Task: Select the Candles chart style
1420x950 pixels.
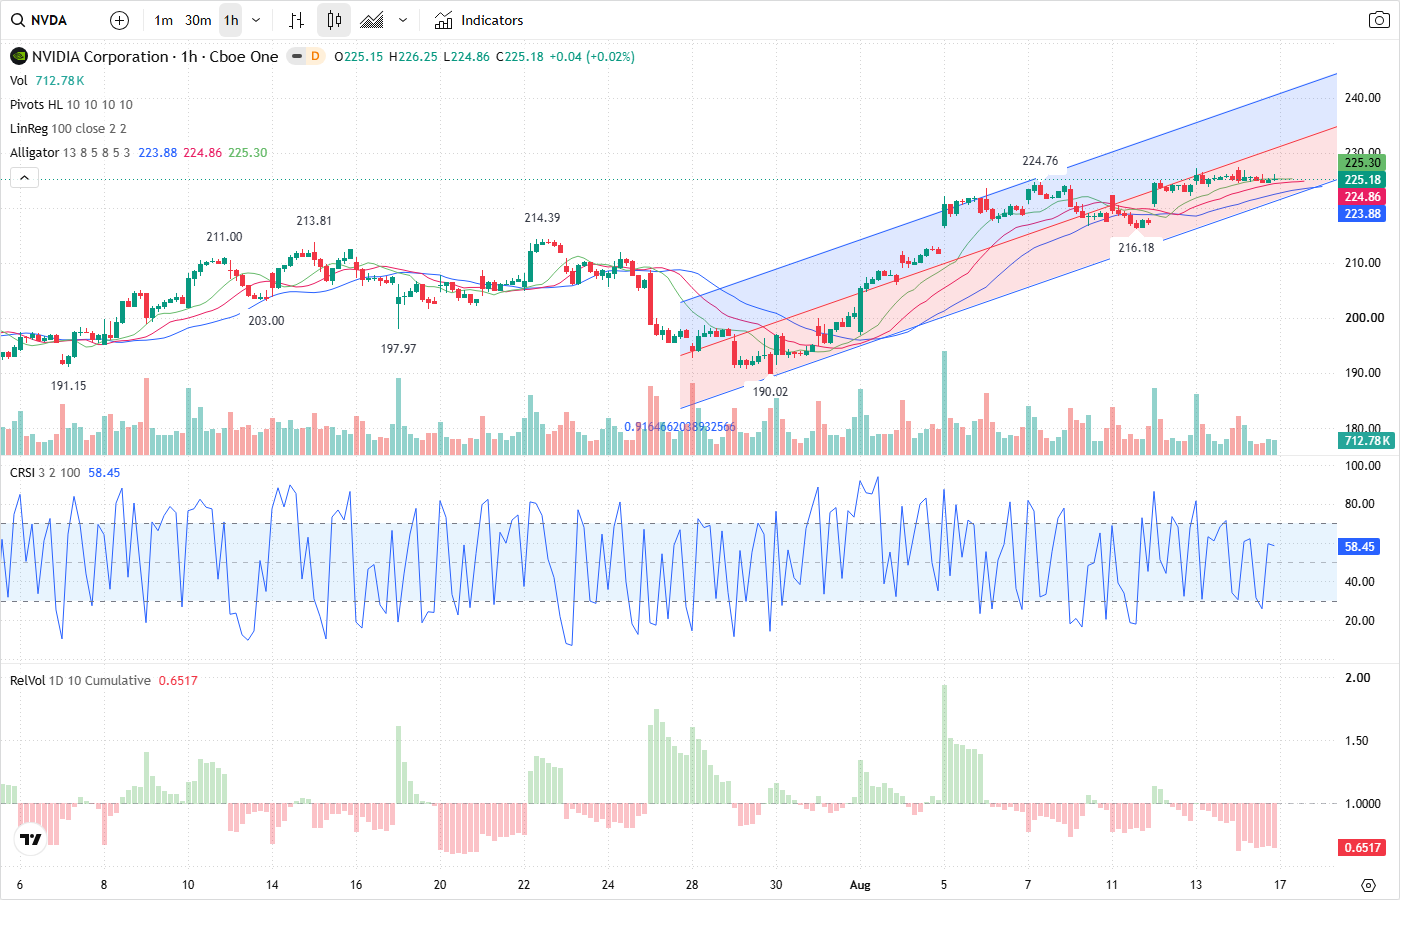Action: (x=334, y=20)
